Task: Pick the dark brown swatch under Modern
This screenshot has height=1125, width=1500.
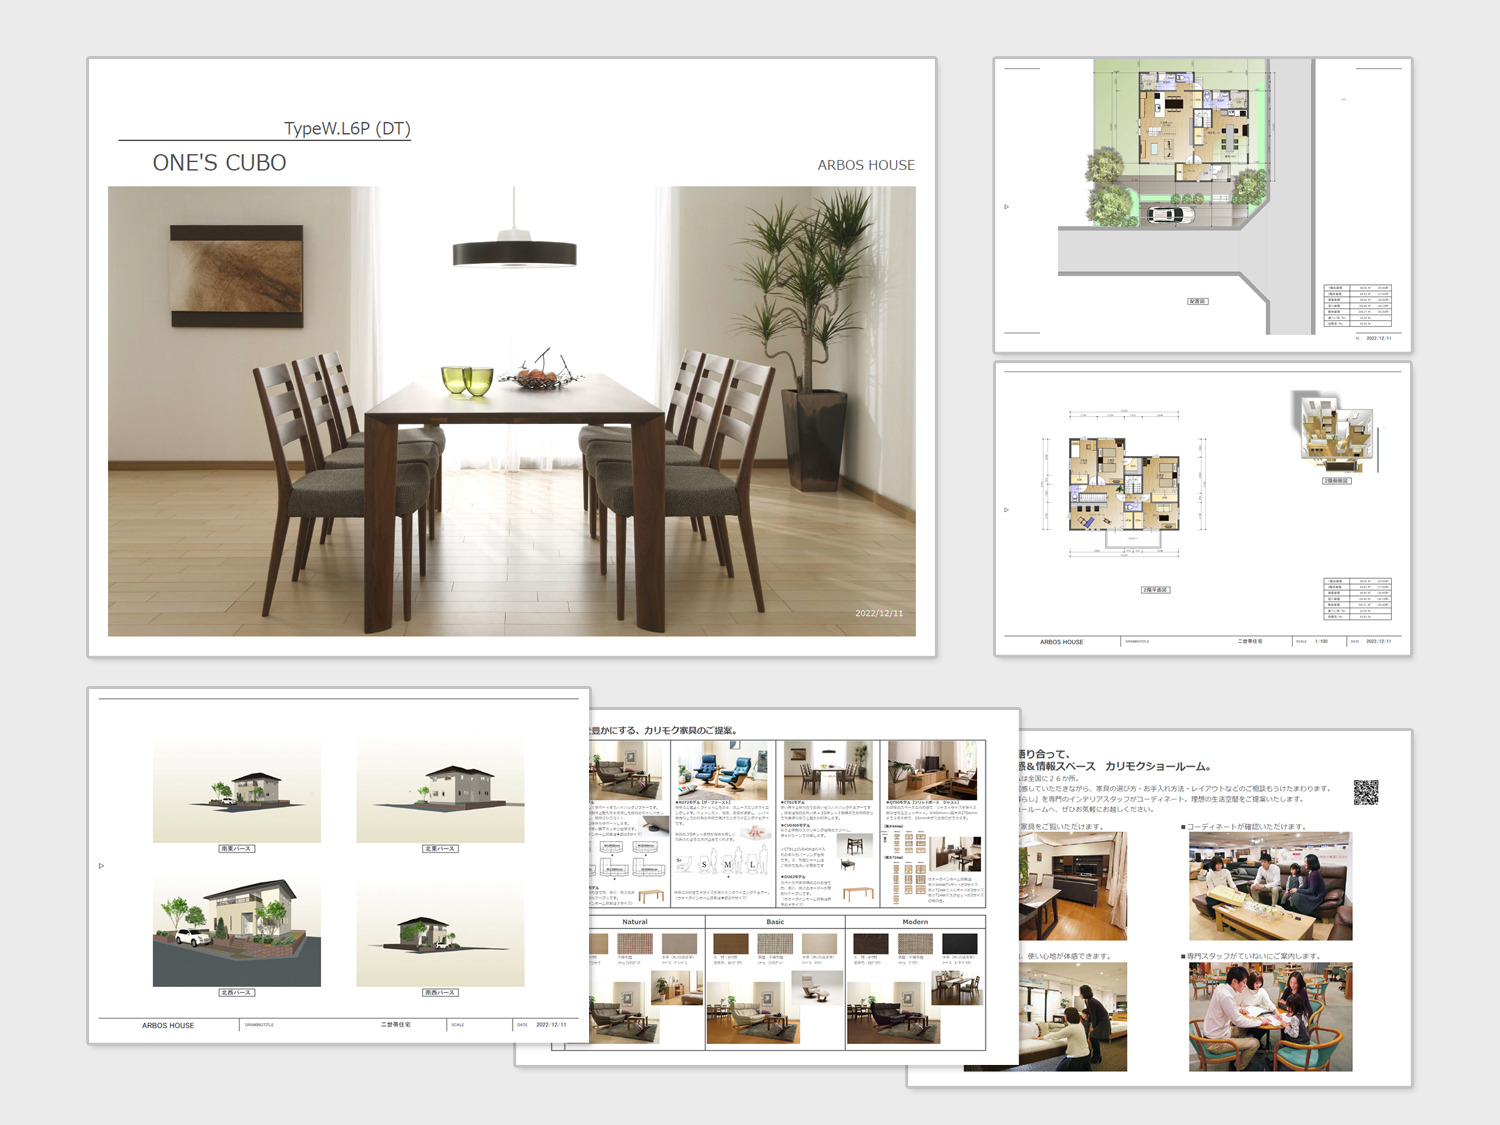Action: coord(871,943)
